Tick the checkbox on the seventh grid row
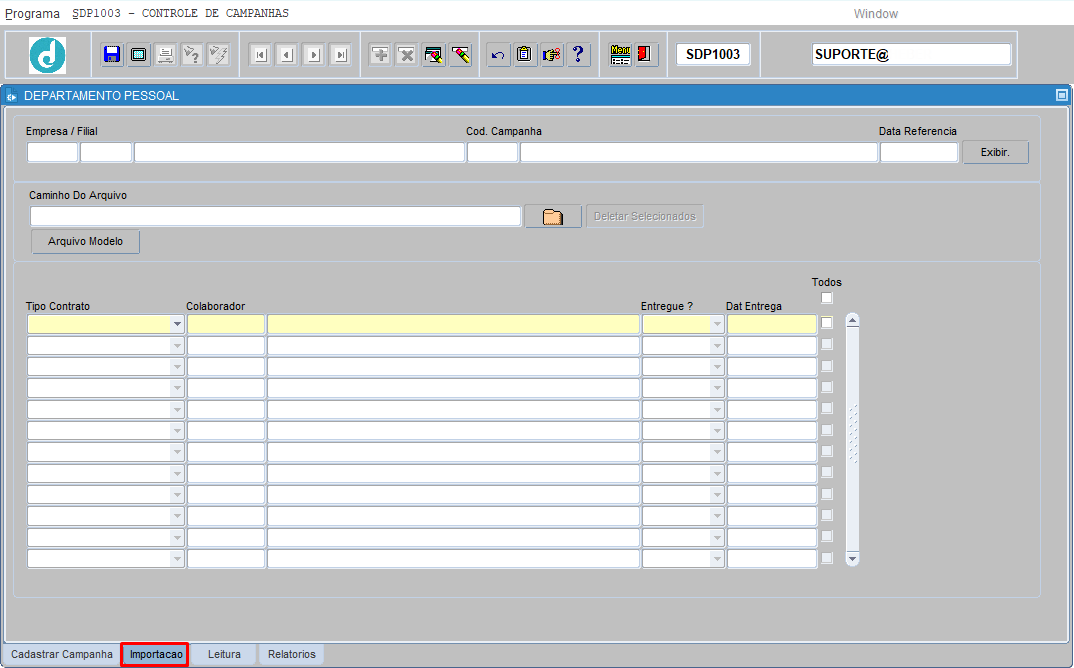 point(827,451)
